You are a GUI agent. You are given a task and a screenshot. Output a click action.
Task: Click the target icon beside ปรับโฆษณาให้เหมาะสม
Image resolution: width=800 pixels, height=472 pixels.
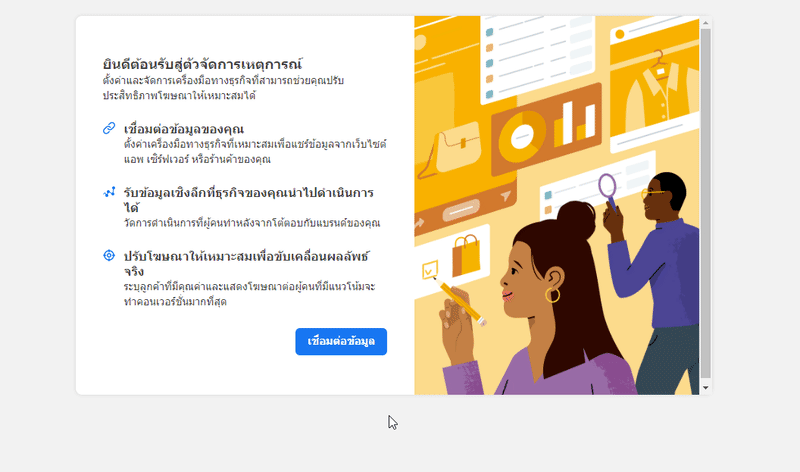tap(109, 255)
